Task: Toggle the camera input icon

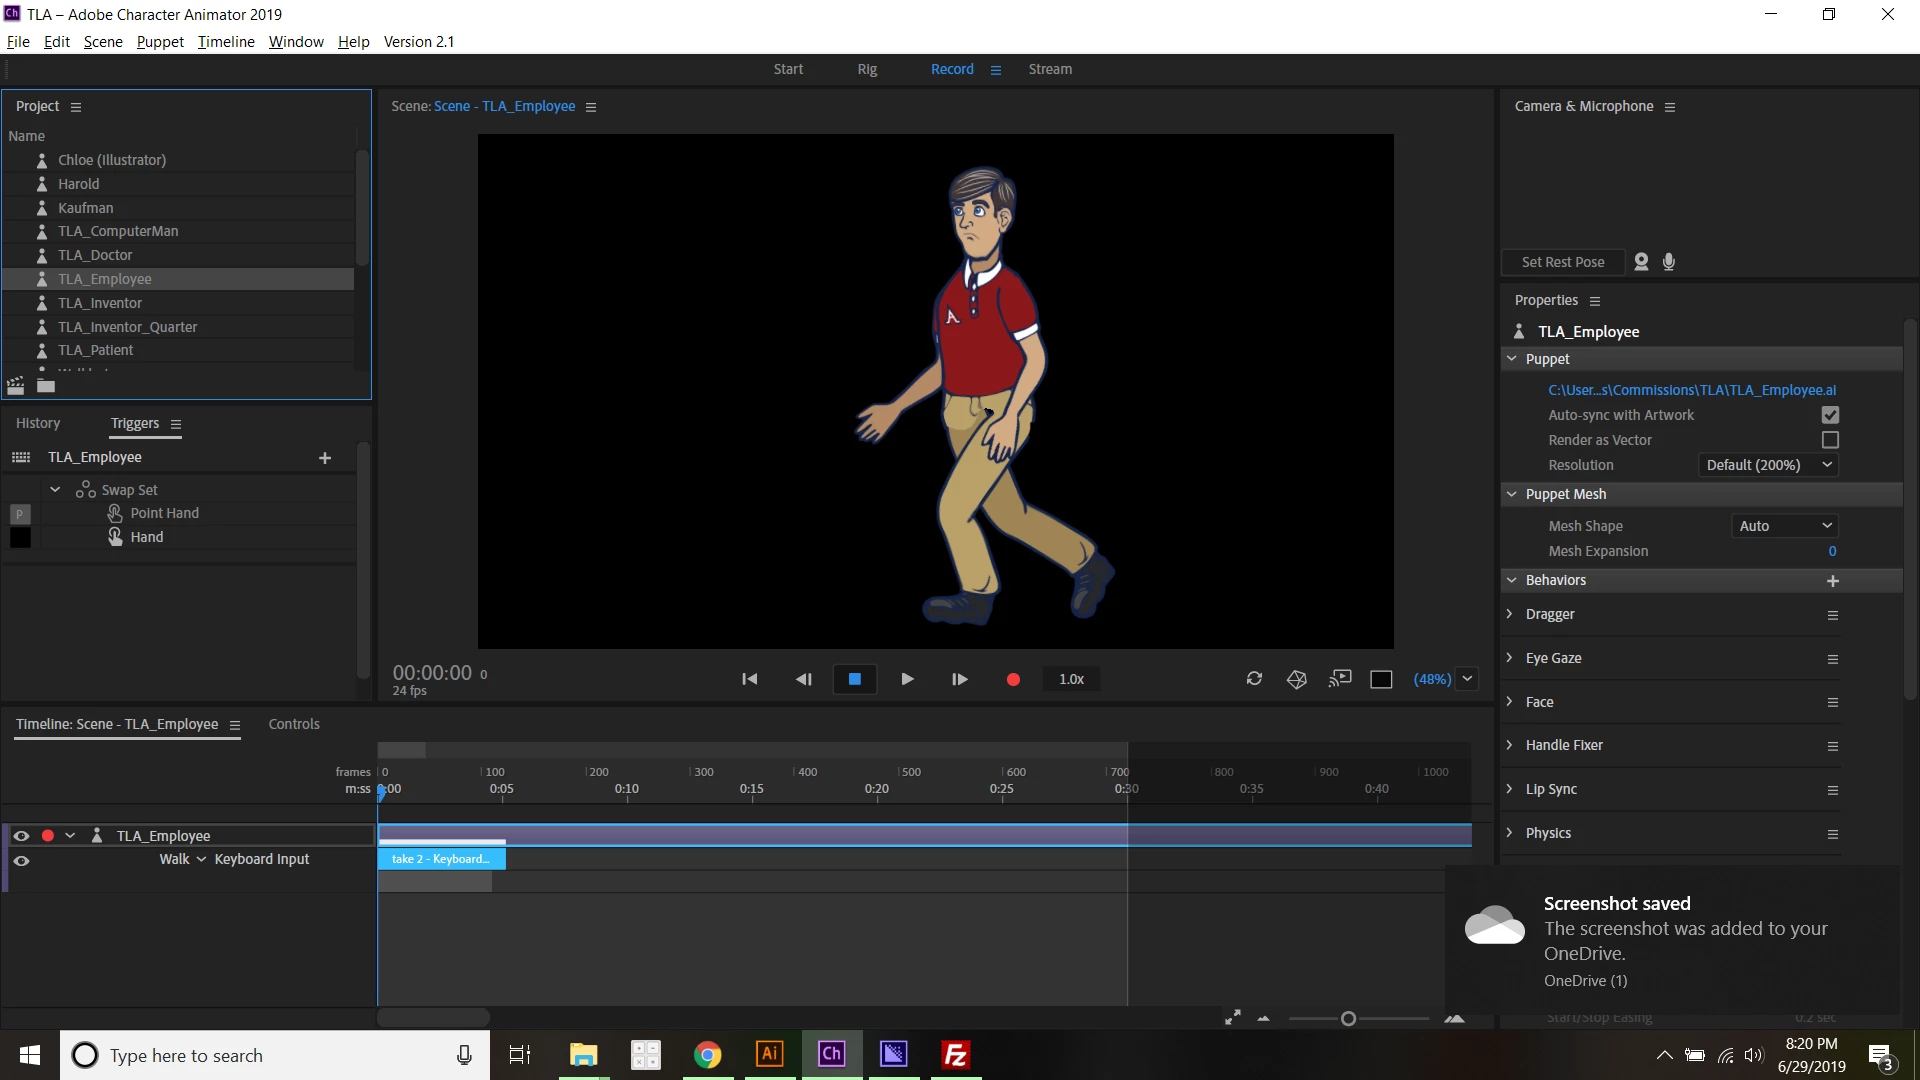Action: tap(1641, 262)
